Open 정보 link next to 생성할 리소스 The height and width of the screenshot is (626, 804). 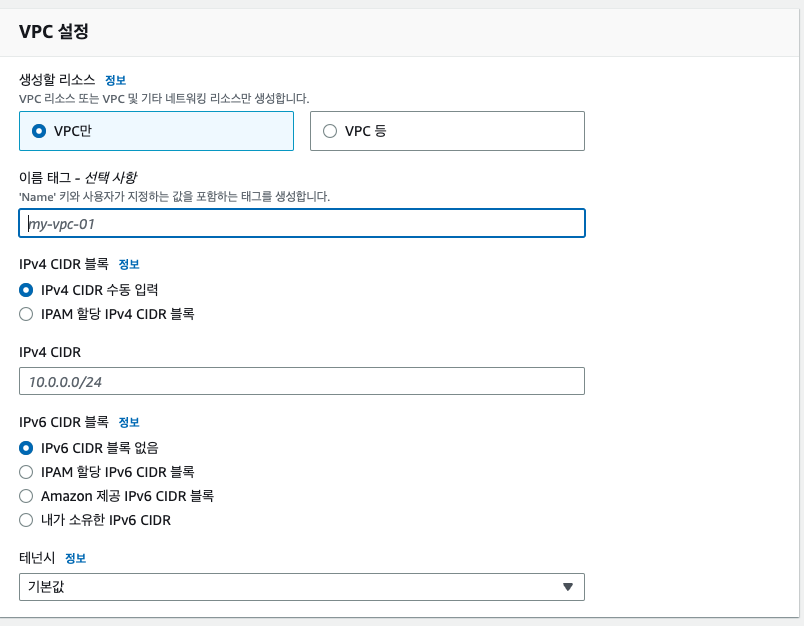pos(115,80)
